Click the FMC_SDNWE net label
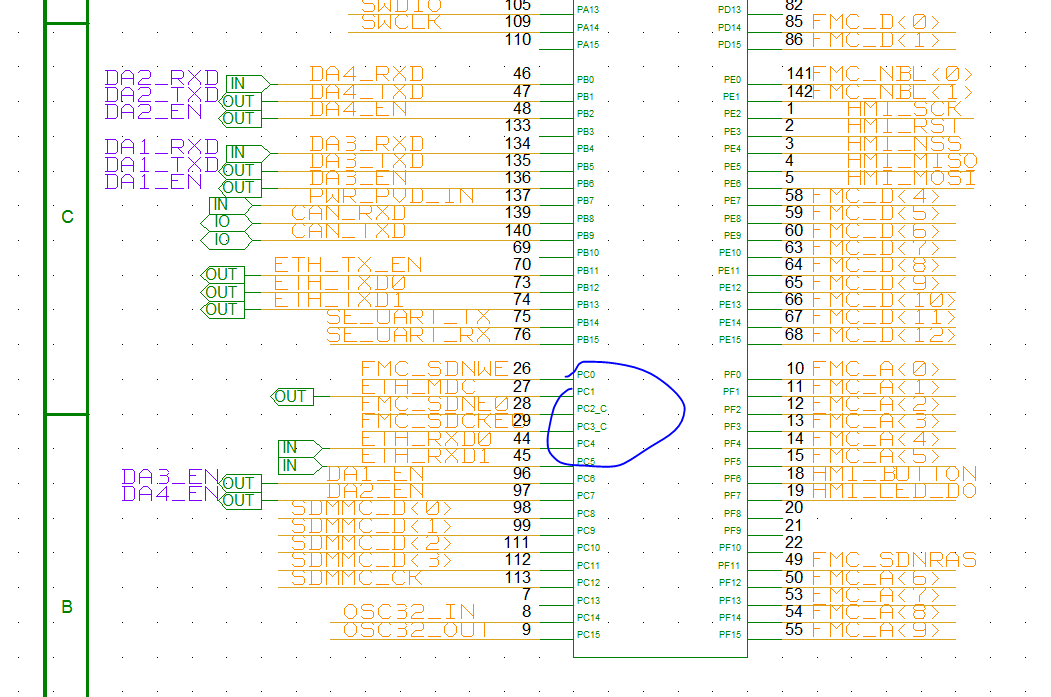1051x697 pixels. (434, 369)
